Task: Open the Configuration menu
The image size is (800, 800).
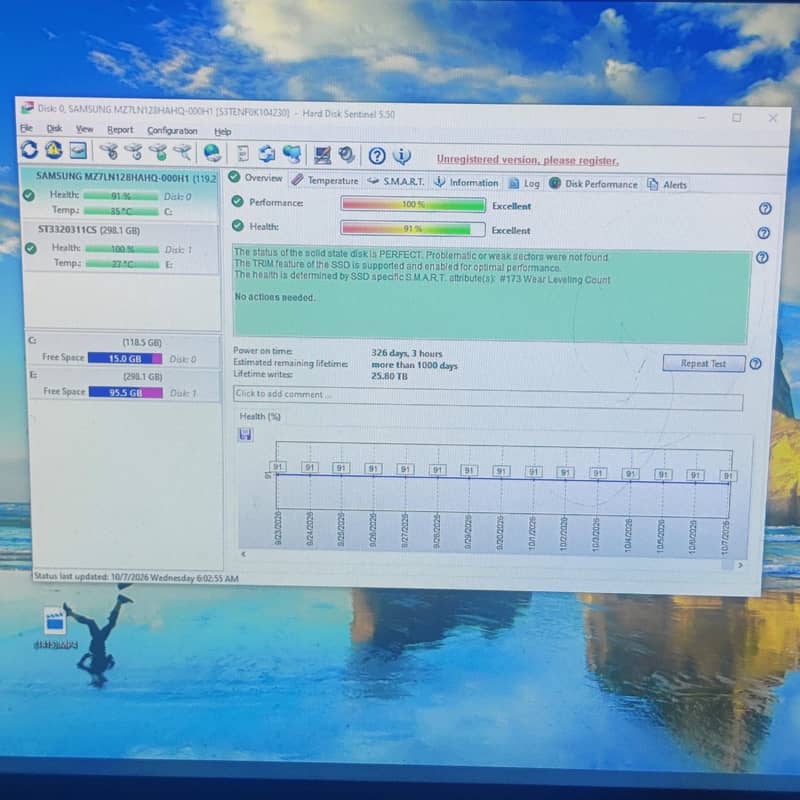Action: (x=172, y=131)
